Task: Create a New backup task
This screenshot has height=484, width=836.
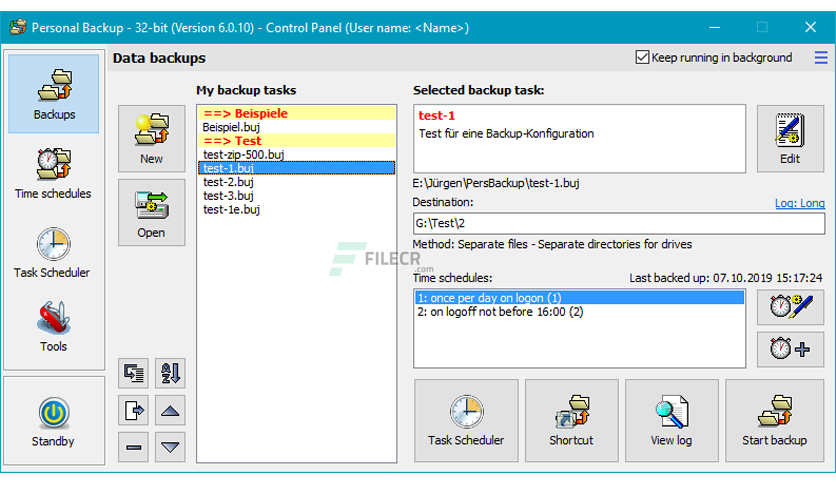Action: click(x=151, y=138)
